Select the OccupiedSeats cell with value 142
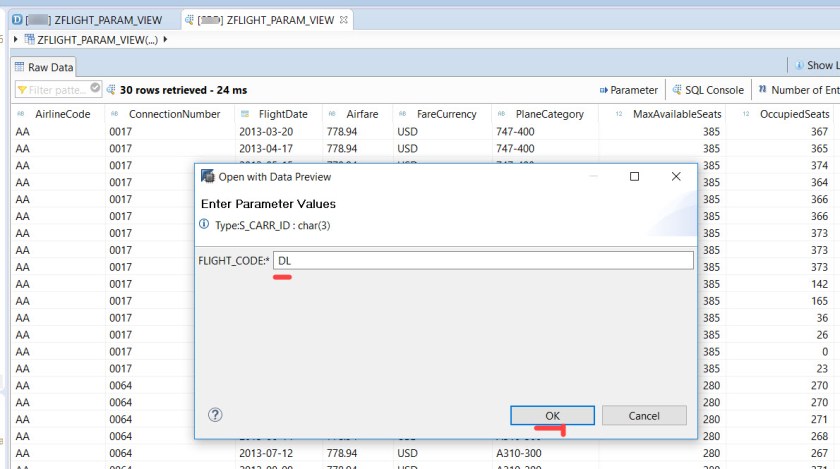 pos(819,284)
